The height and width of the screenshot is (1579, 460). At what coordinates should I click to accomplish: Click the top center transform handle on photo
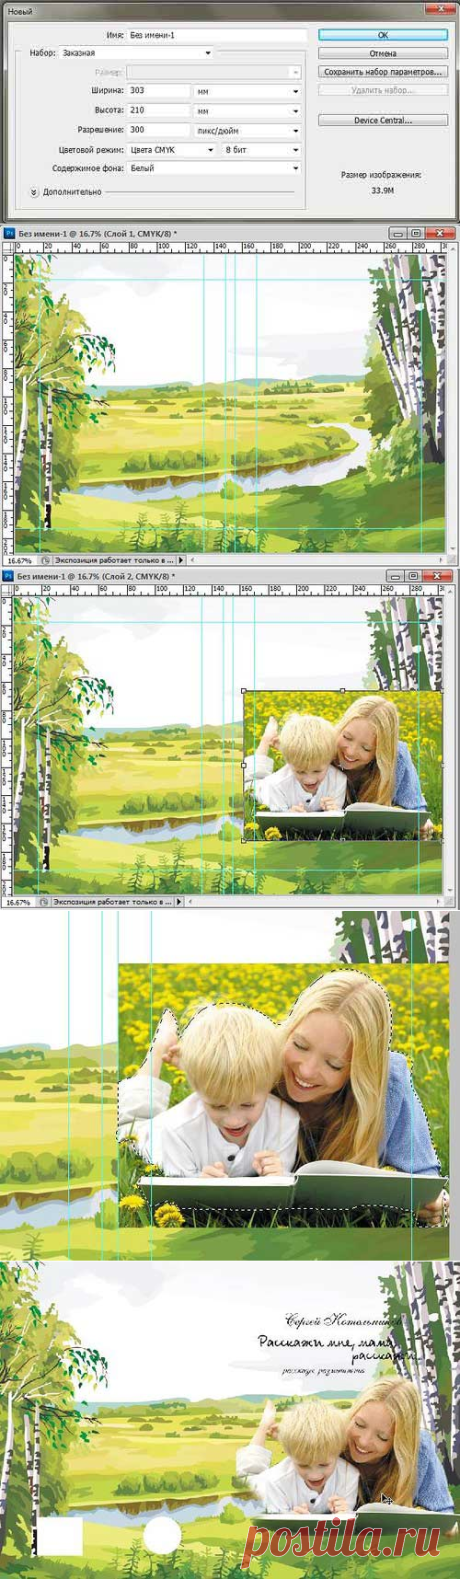tap(343, 690)
